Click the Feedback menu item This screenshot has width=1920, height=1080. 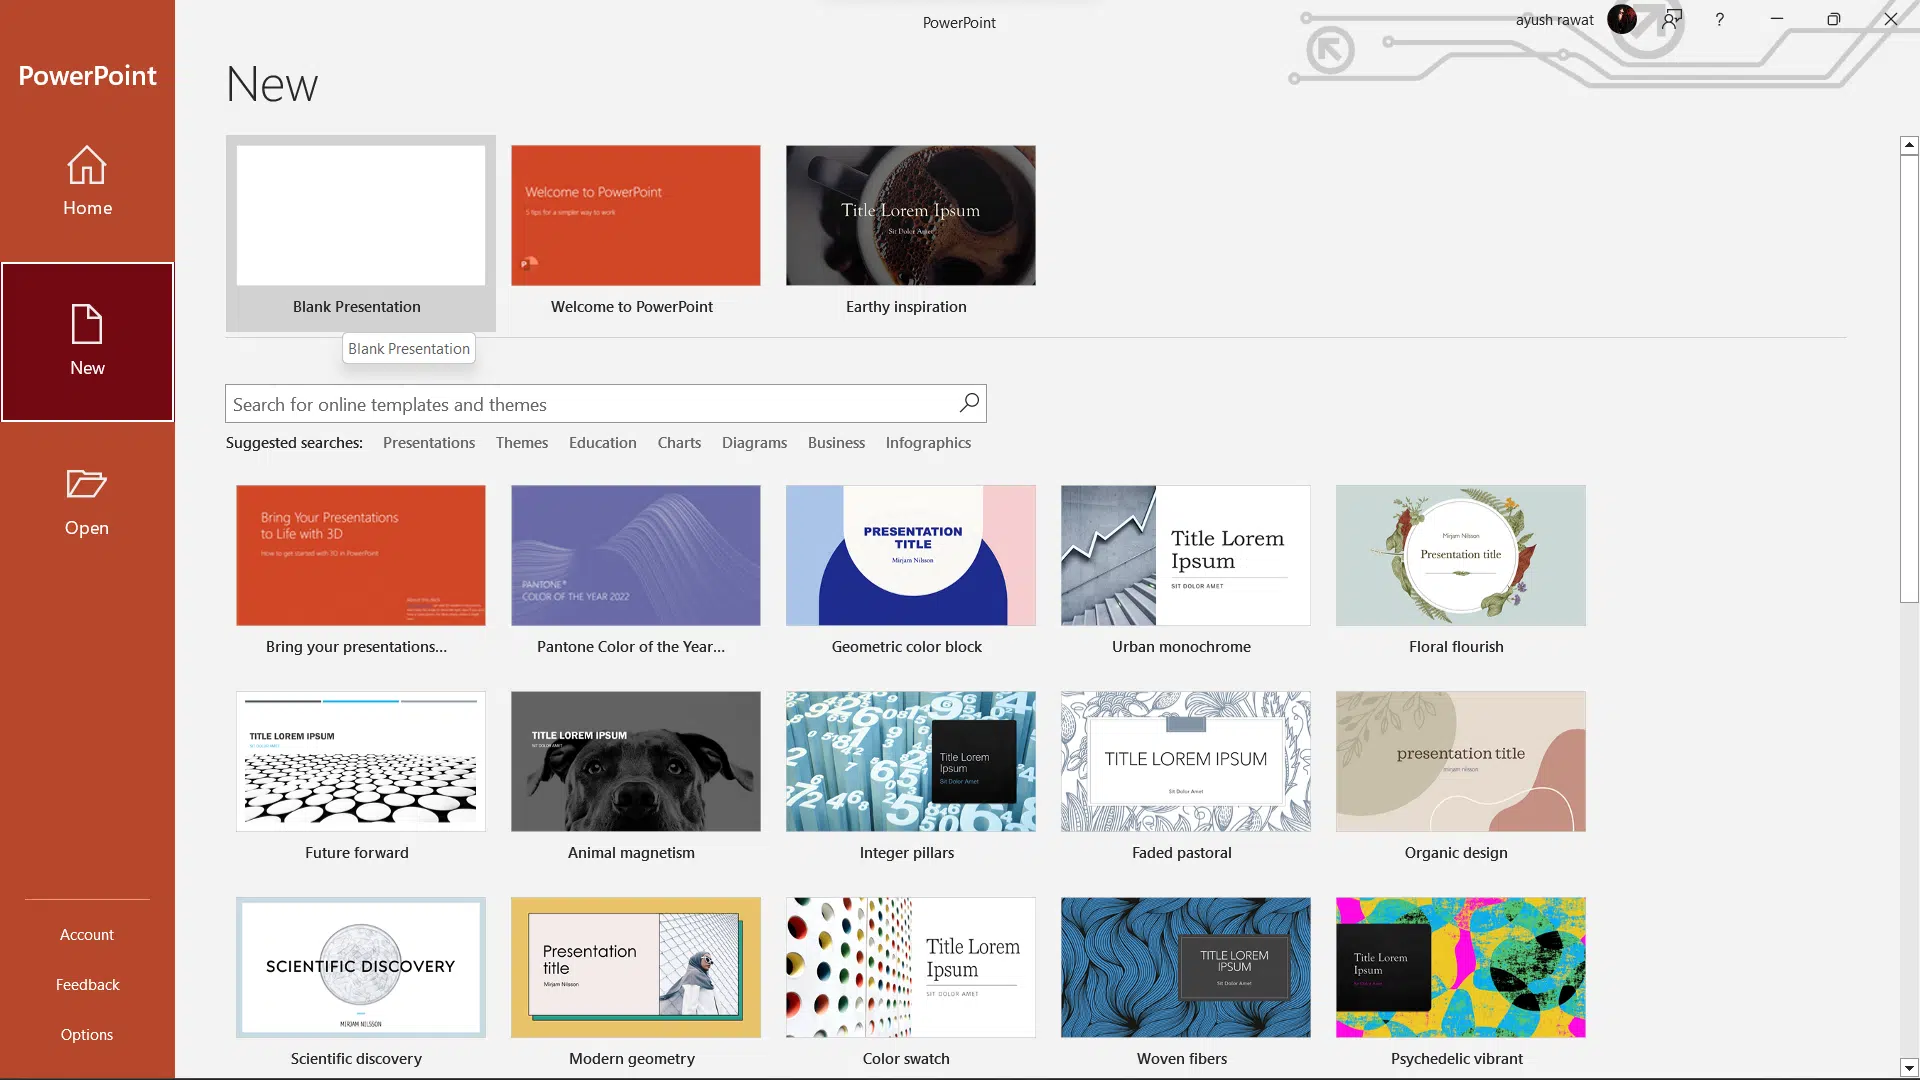[87, 984]
